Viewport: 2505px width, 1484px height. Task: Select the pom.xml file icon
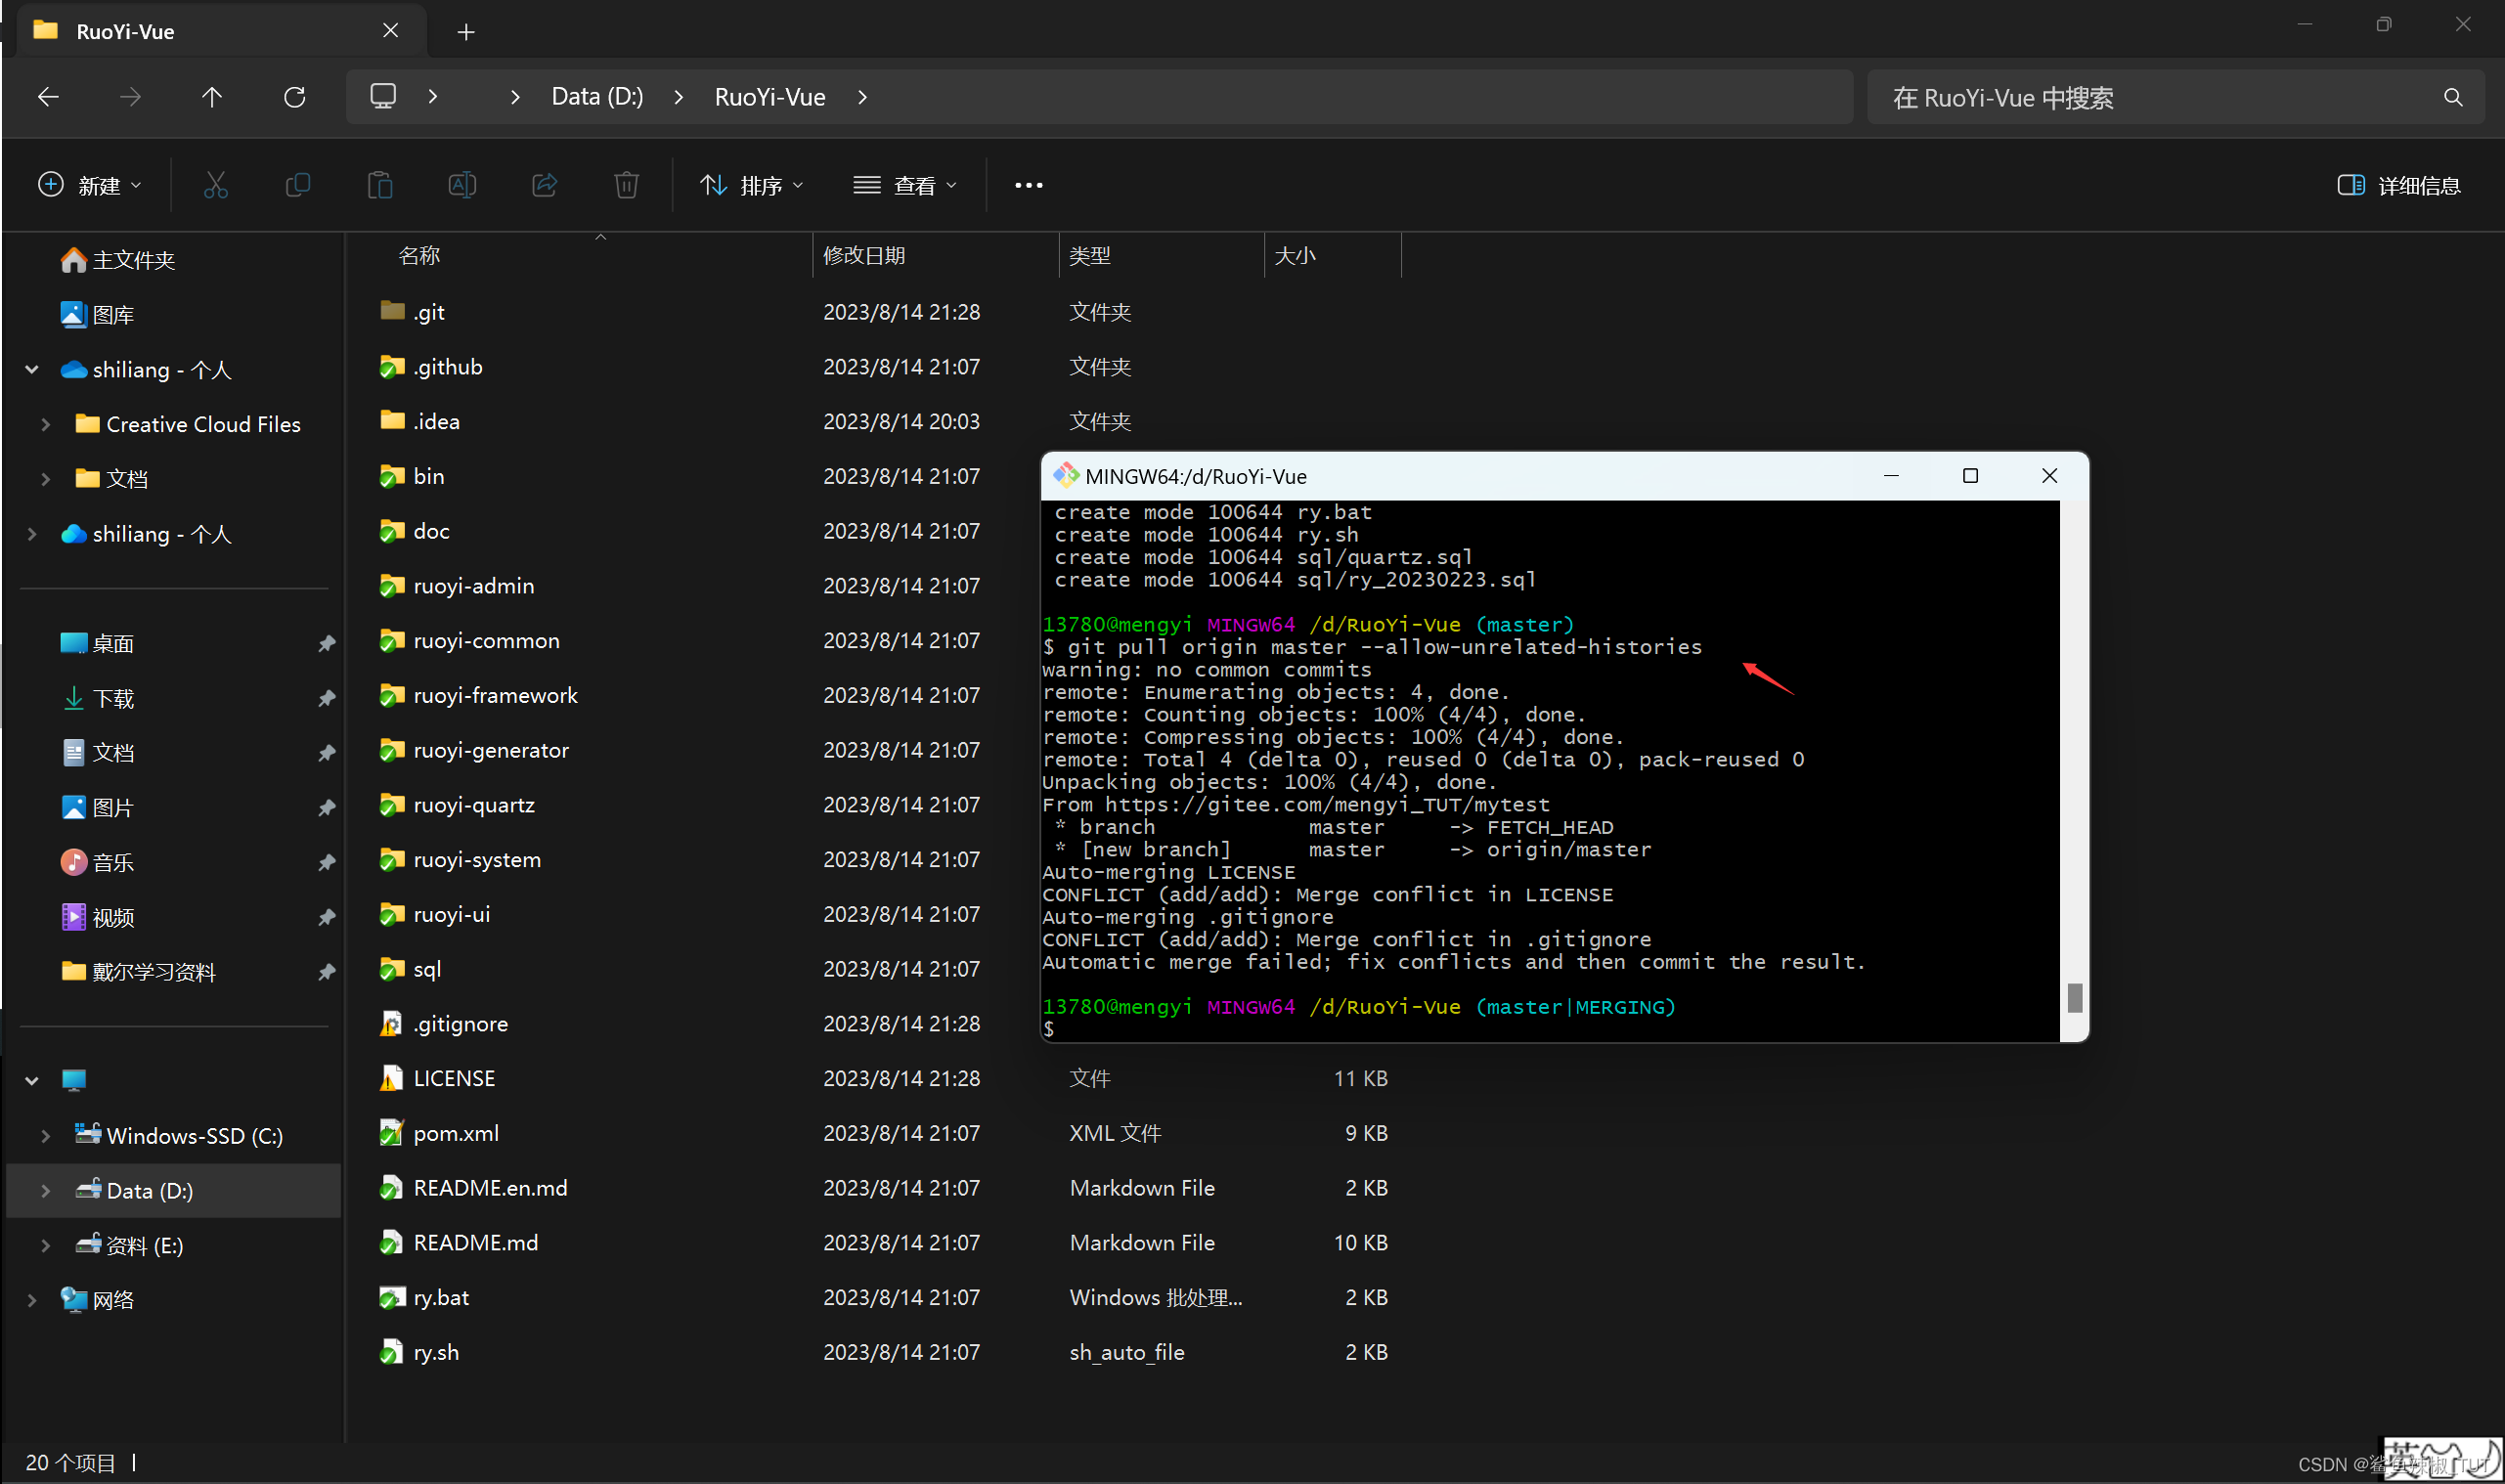[392, 1133]
